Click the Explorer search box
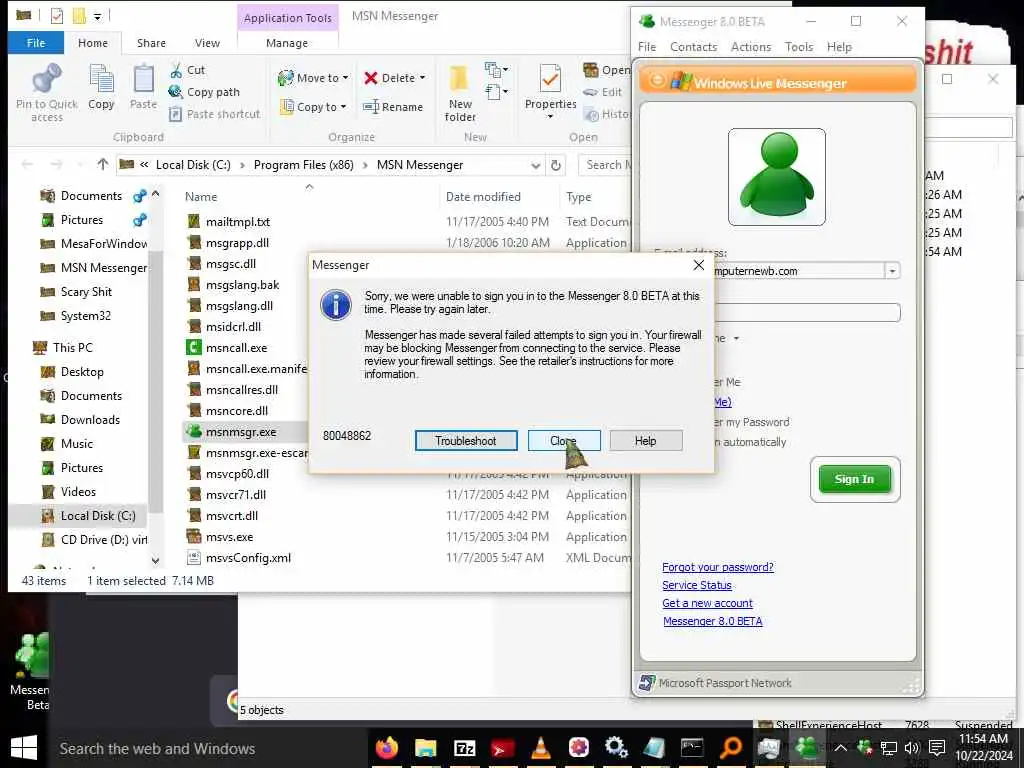The image size is (1024, 768). [605, 165]
